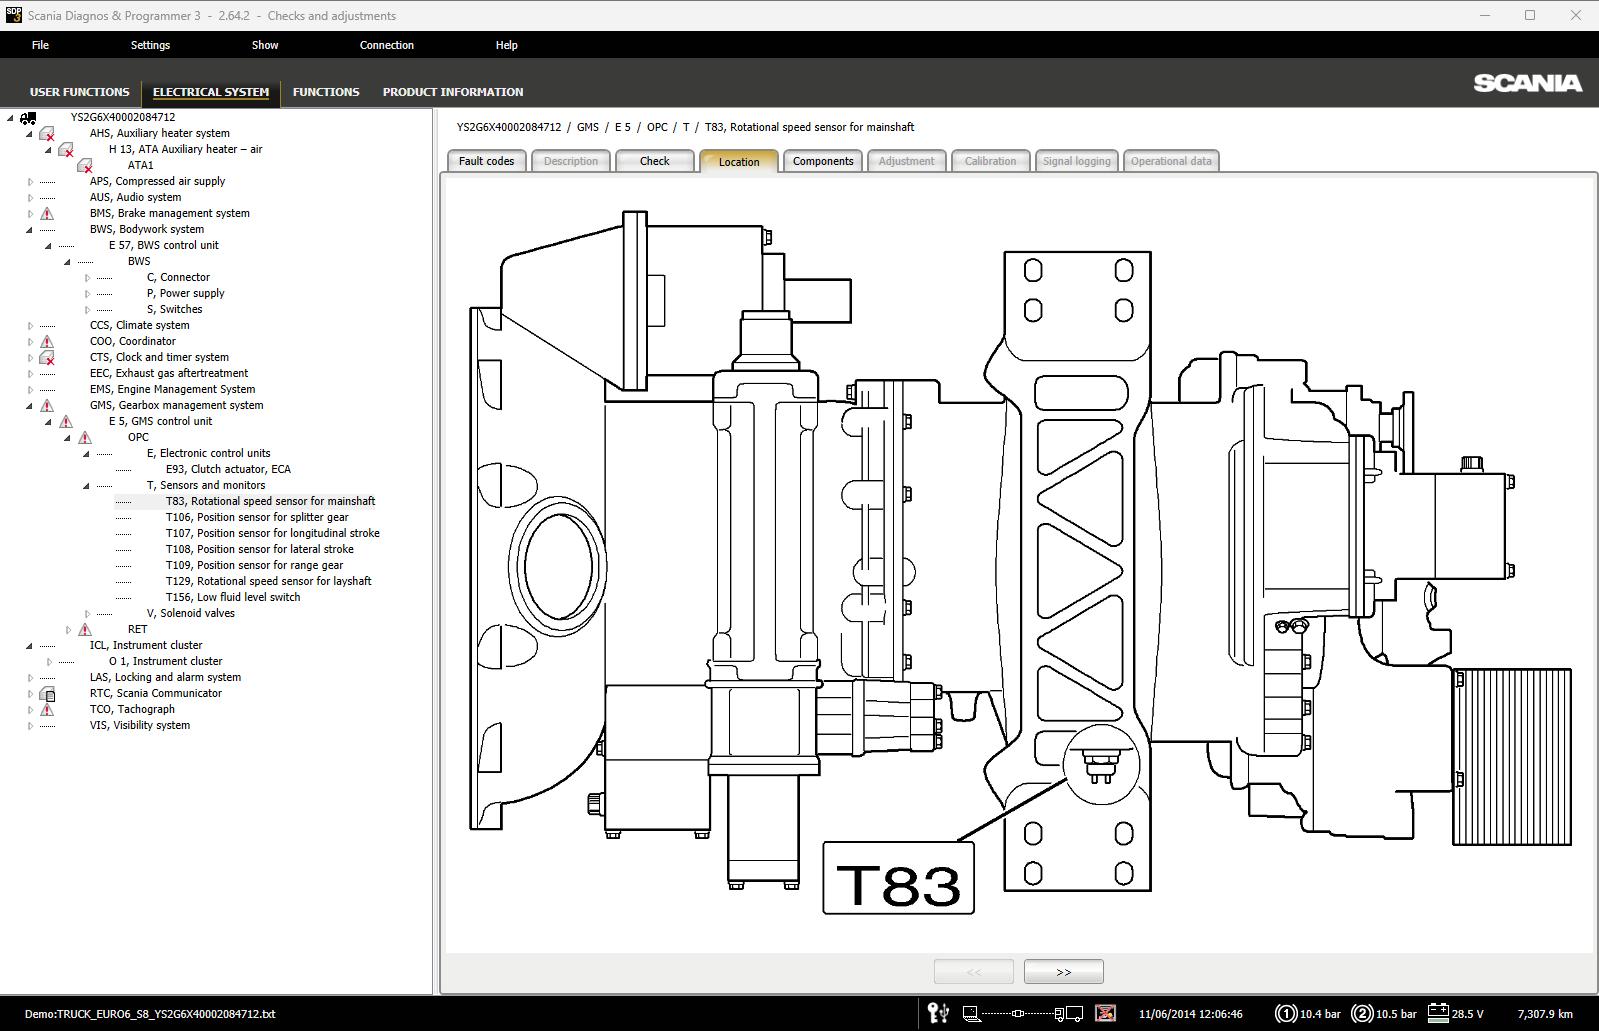
Task: Click the next image >> button
Action: (x=1063, y=972)
